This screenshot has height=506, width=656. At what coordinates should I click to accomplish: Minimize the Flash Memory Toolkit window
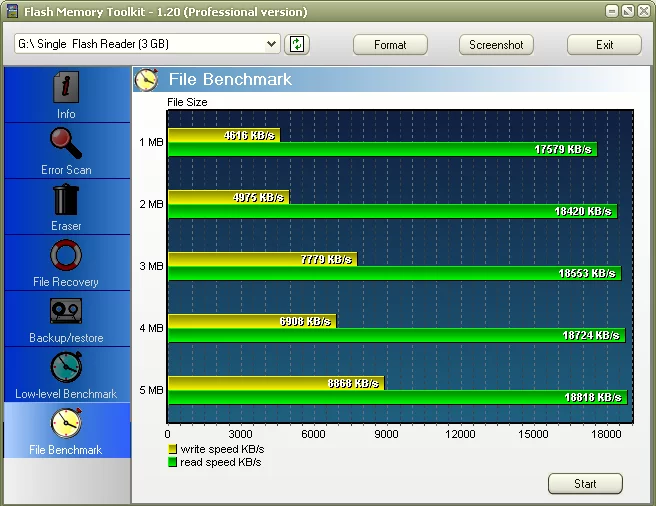612,11
